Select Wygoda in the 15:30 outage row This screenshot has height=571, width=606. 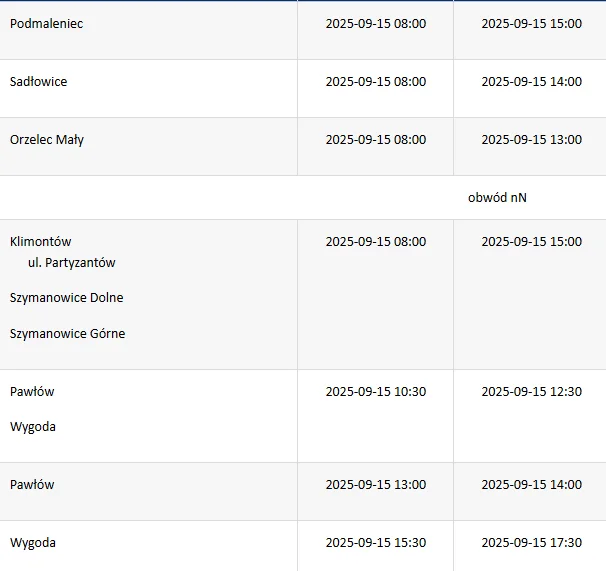(33, 543)
